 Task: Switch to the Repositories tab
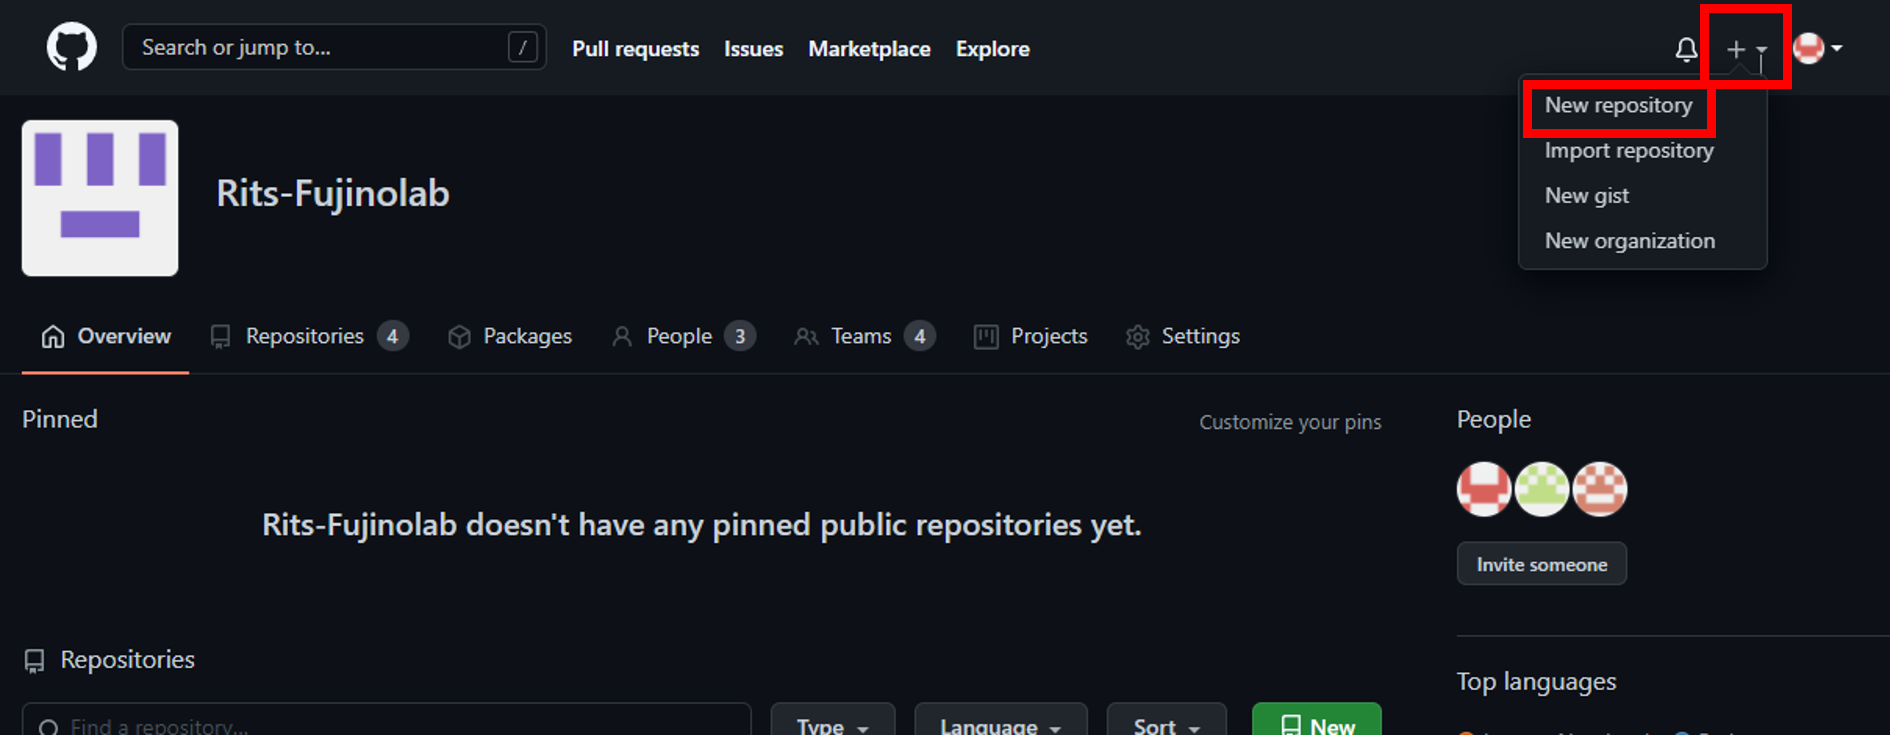pos(309,336)
